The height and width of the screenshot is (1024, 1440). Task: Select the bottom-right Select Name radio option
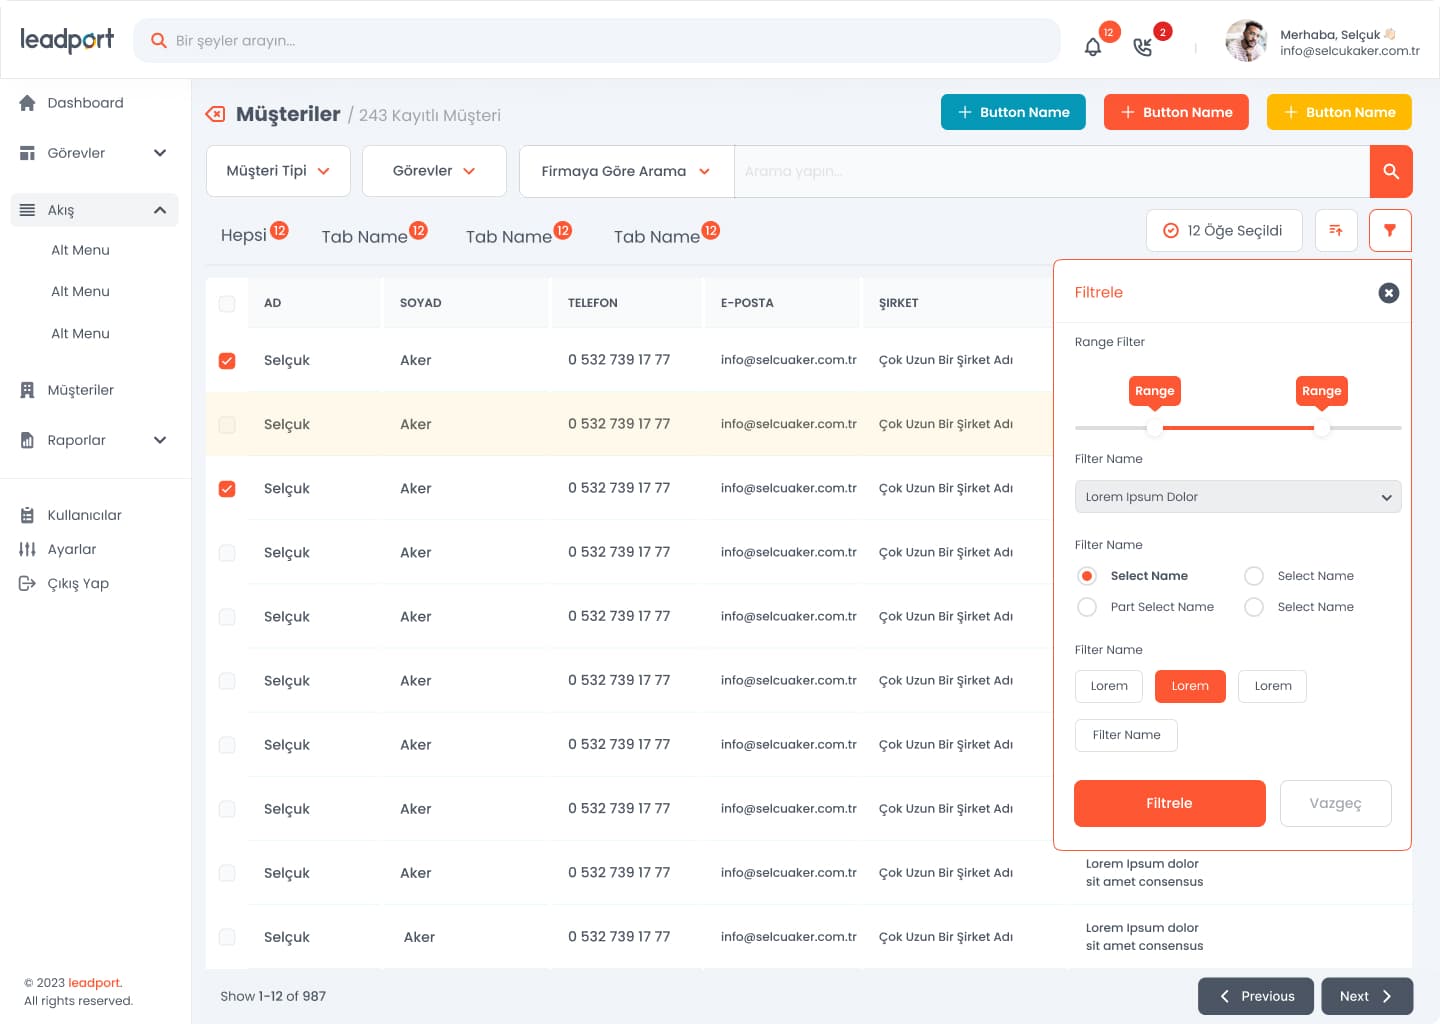(x=1254, y=607)
